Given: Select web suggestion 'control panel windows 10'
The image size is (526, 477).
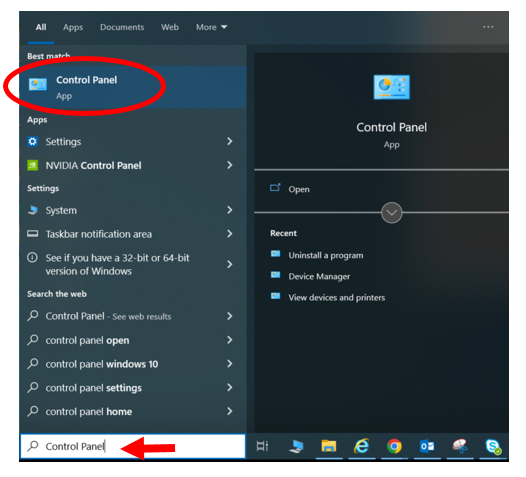Looking at the screenshot, I should tap(102, 364).
